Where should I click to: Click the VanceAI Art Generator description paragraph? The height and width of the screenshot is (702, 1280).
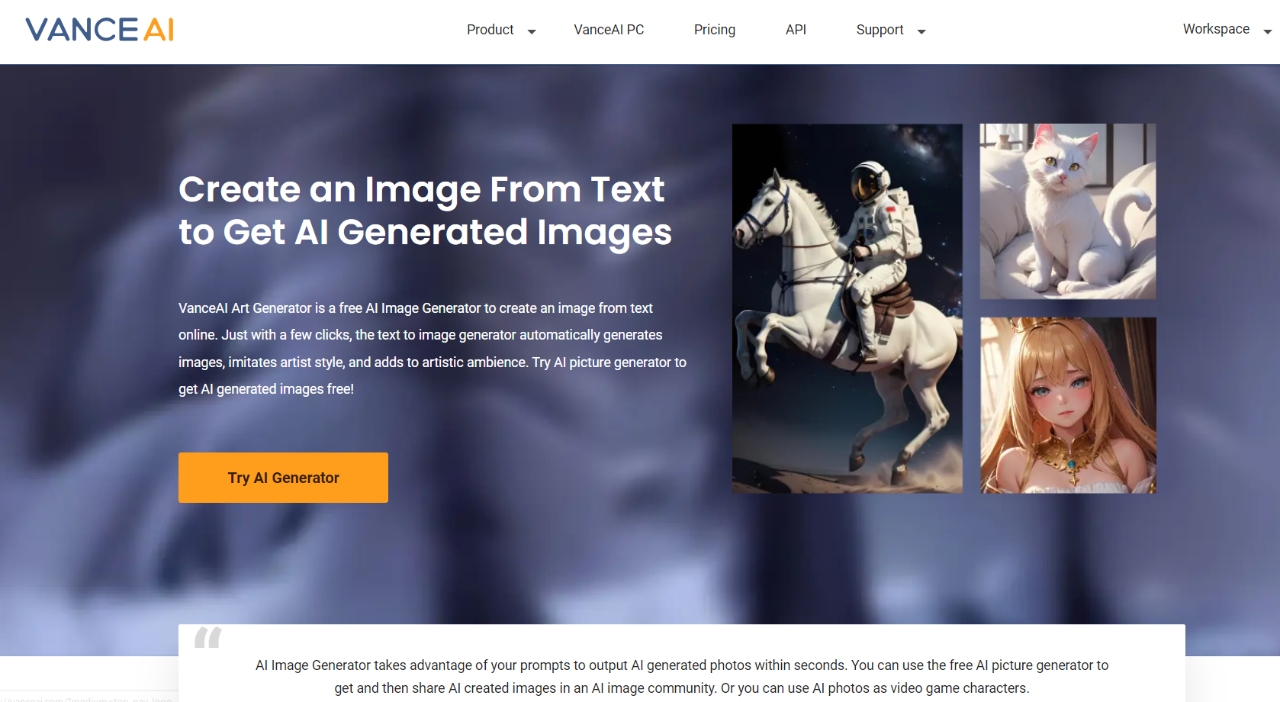click(433, 348)
